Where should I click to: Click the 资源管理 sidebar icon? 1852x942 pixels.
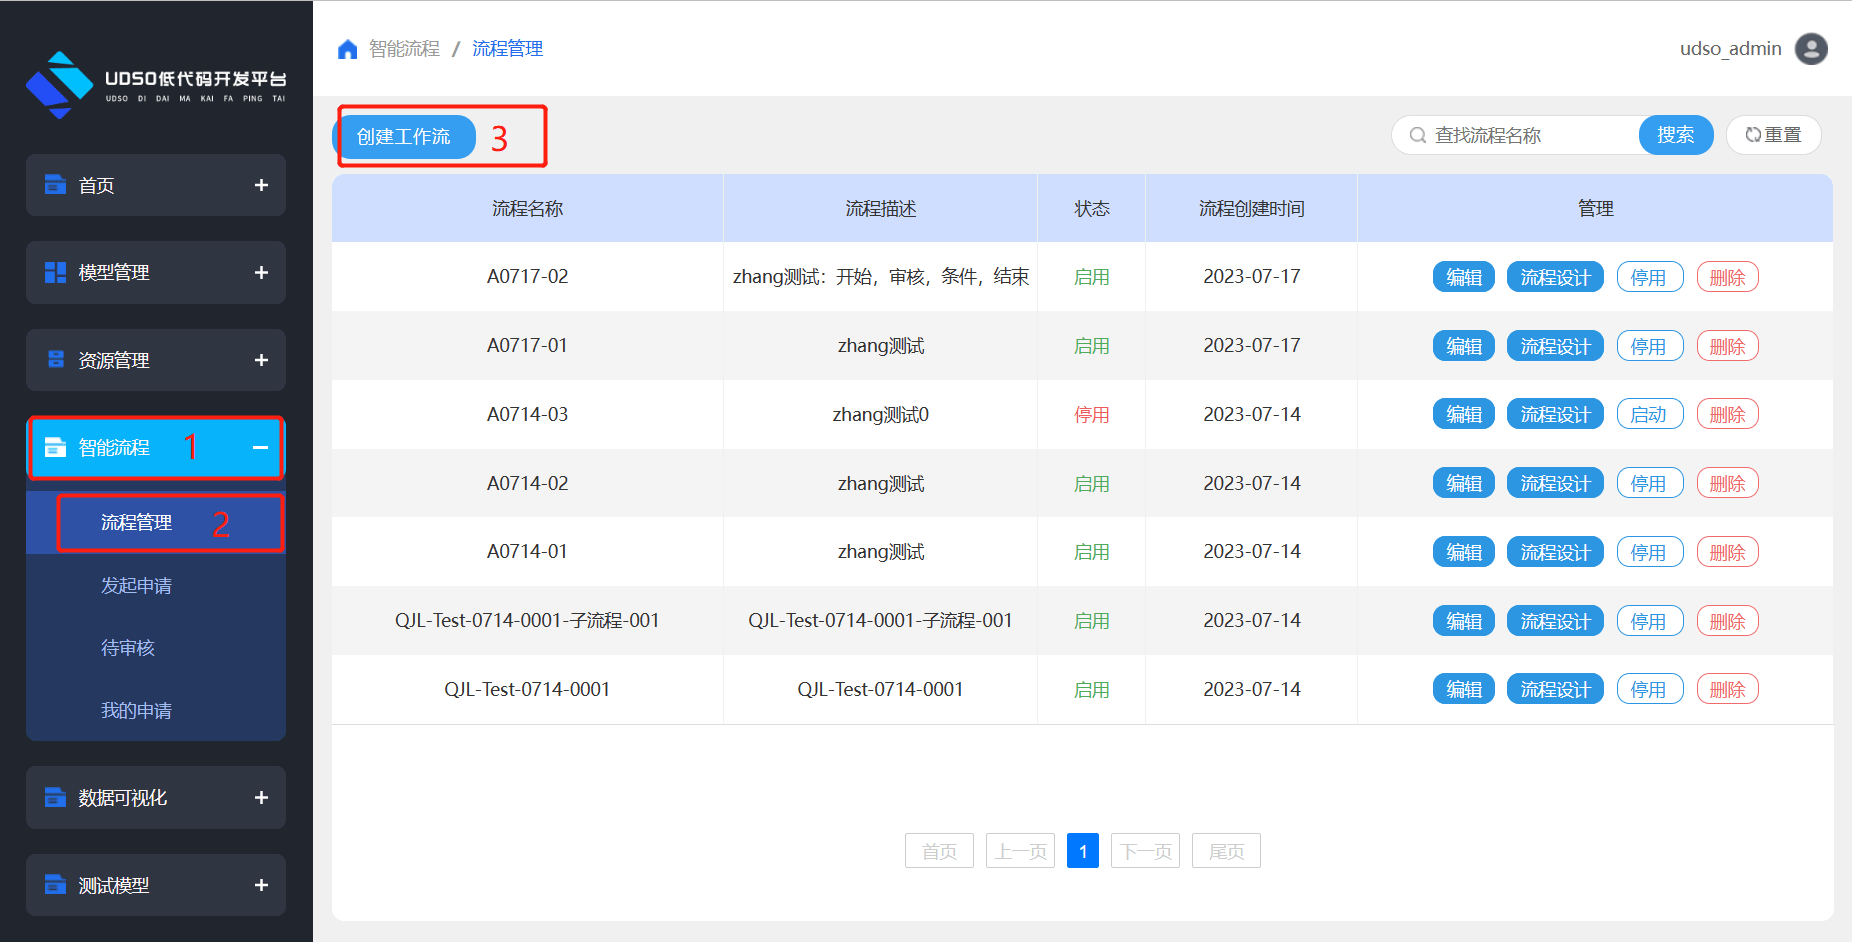[x=55, y=360]
